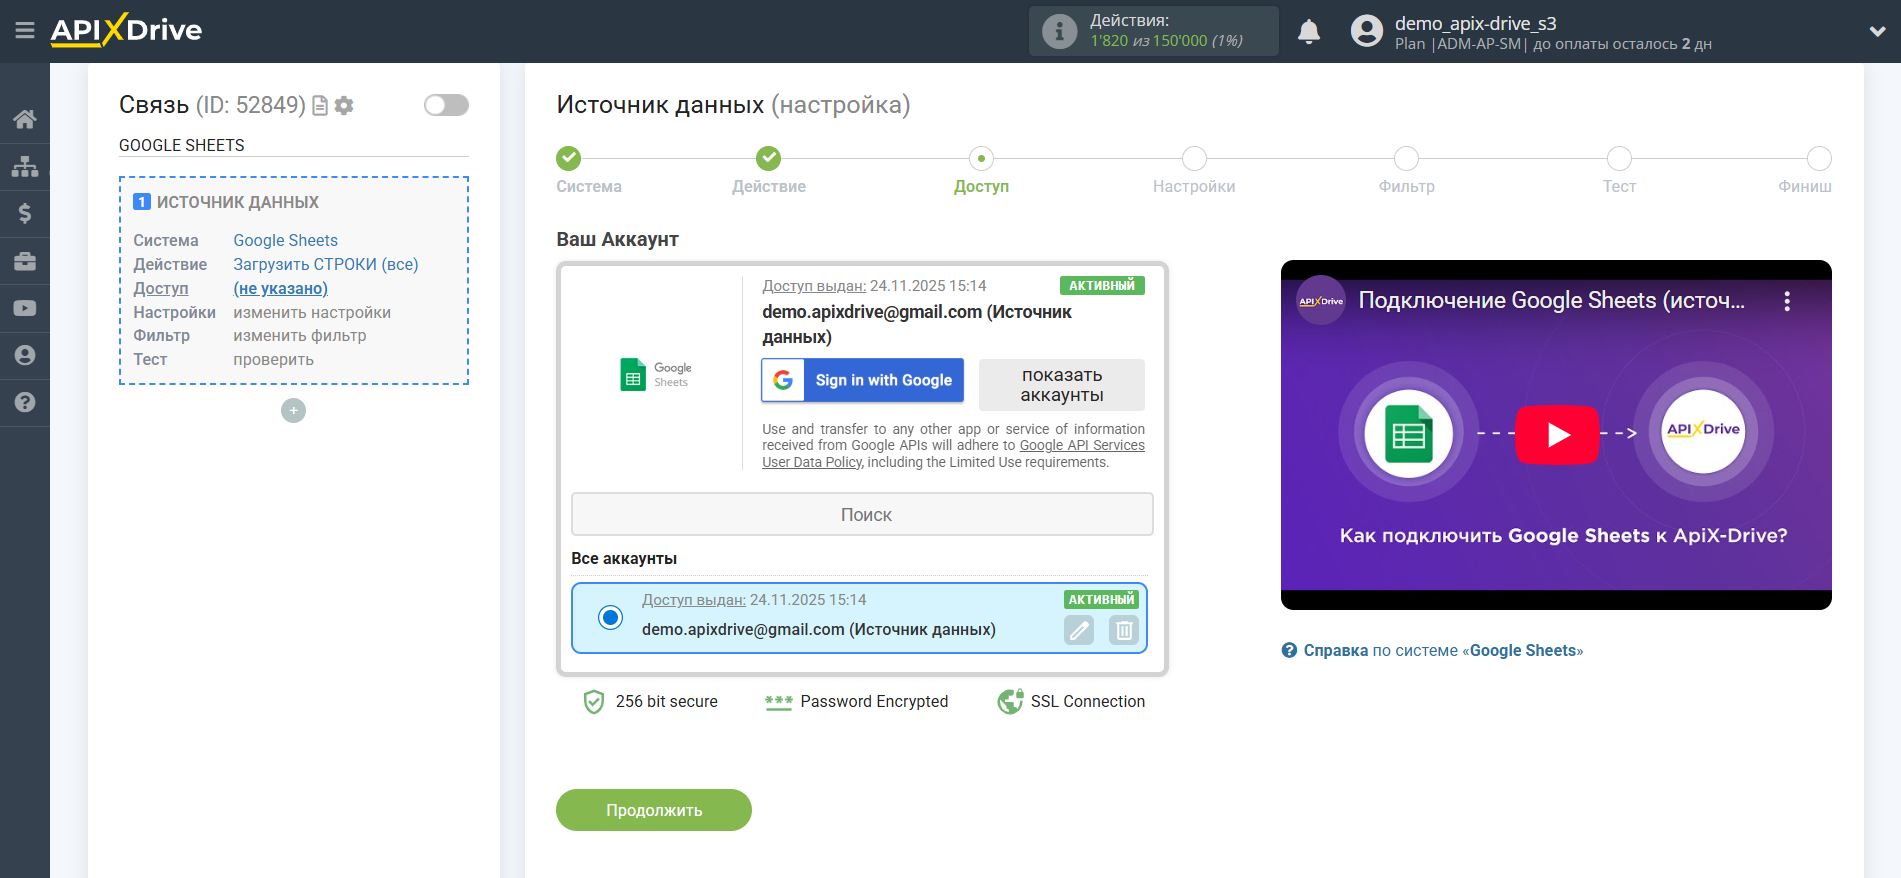Viewport: 1901px width, 878px height.
Task: Click the Справка help question icon
Action: [x=1289, y=650]
